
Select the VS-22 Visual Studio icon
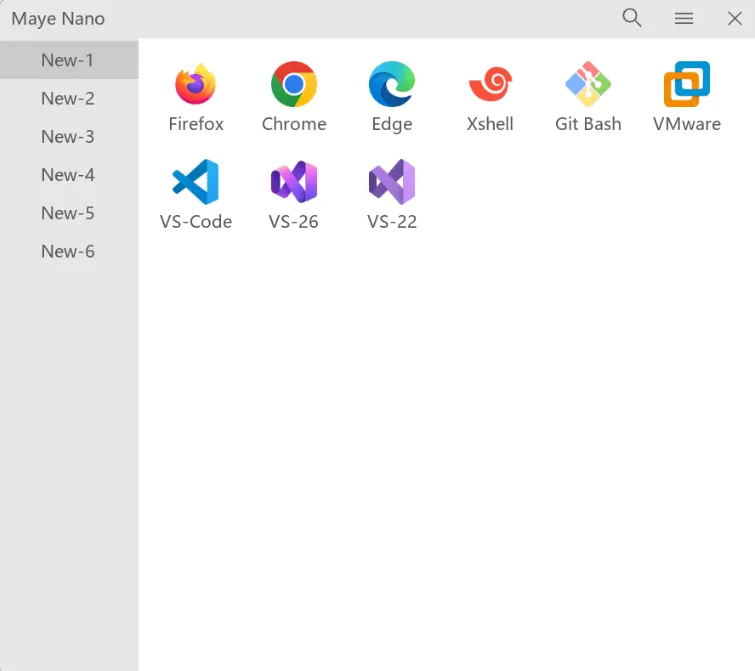point(392,183)
